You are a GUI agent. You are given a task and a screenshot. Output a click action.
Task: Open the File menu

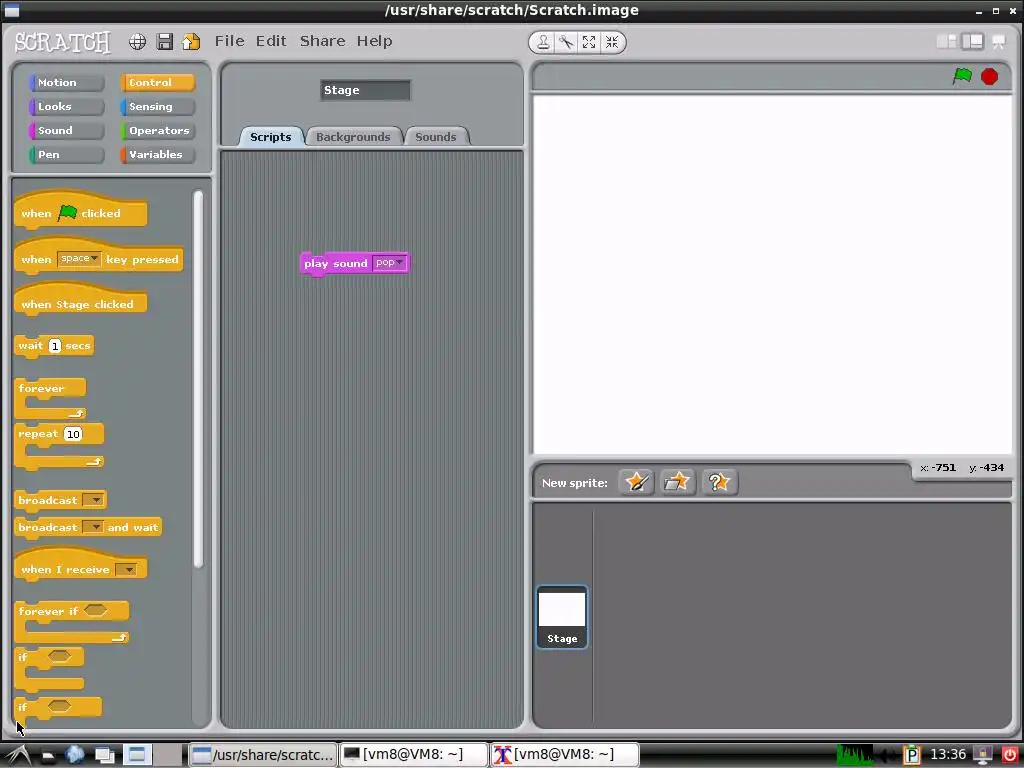pos(230,41)
